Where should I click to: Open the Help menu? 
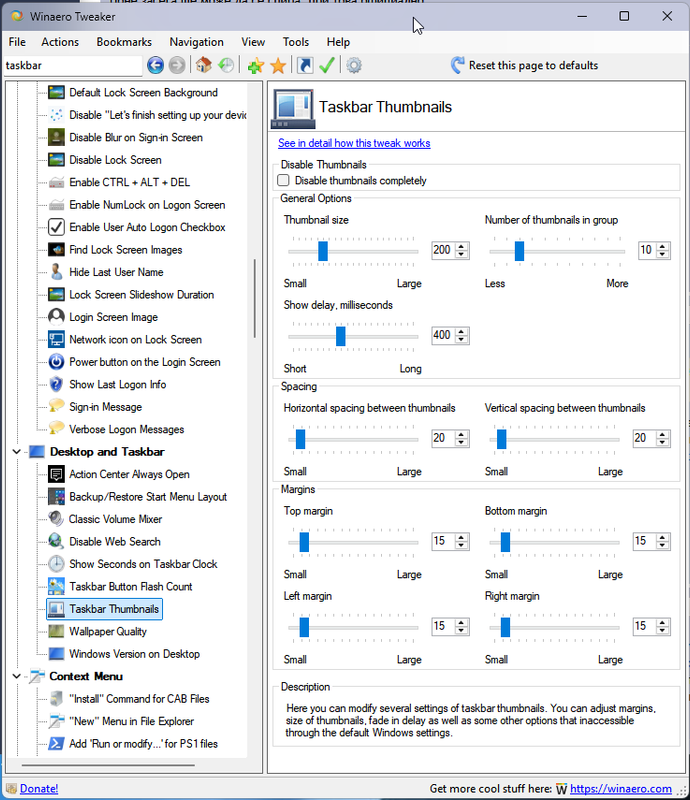point(338,42)
